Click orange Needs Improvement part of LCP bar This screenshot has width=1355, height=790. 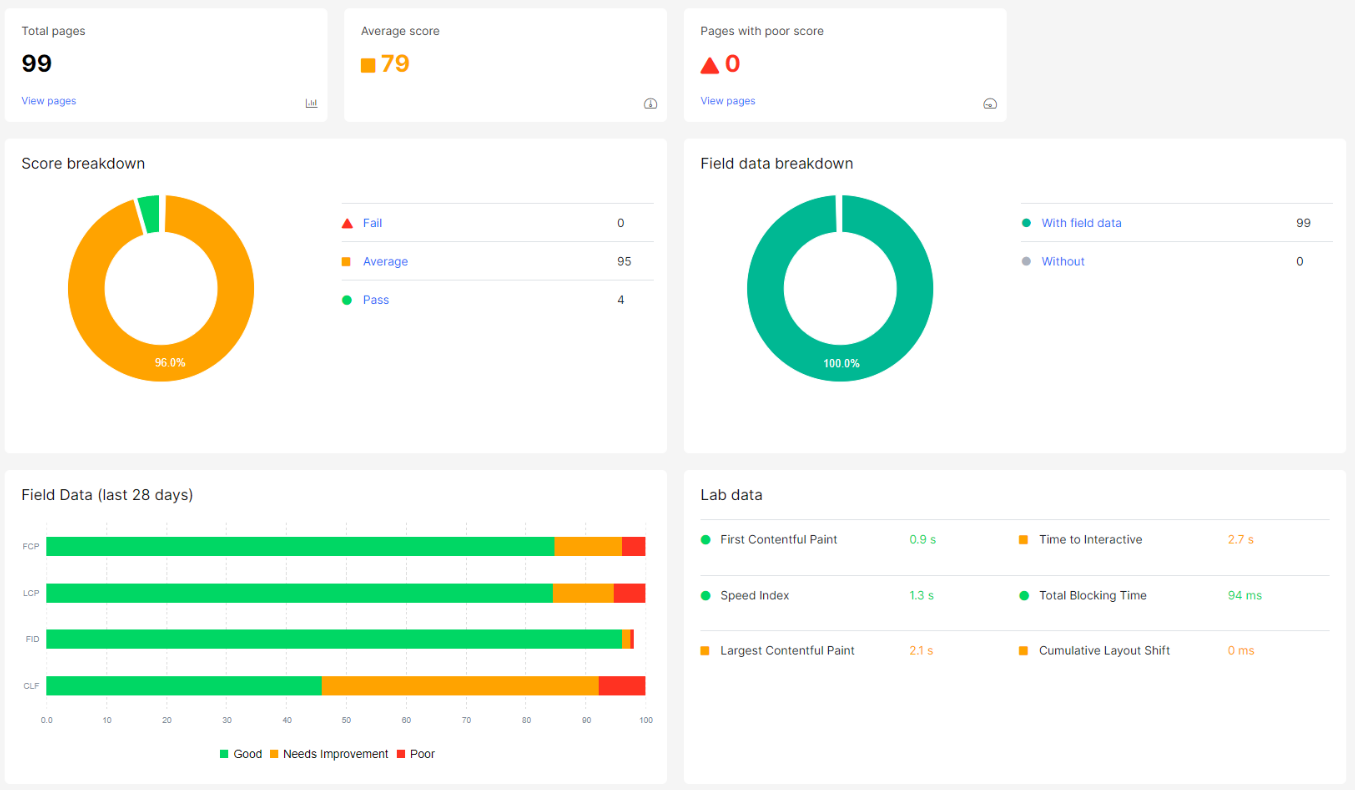(x=583, y=593)
